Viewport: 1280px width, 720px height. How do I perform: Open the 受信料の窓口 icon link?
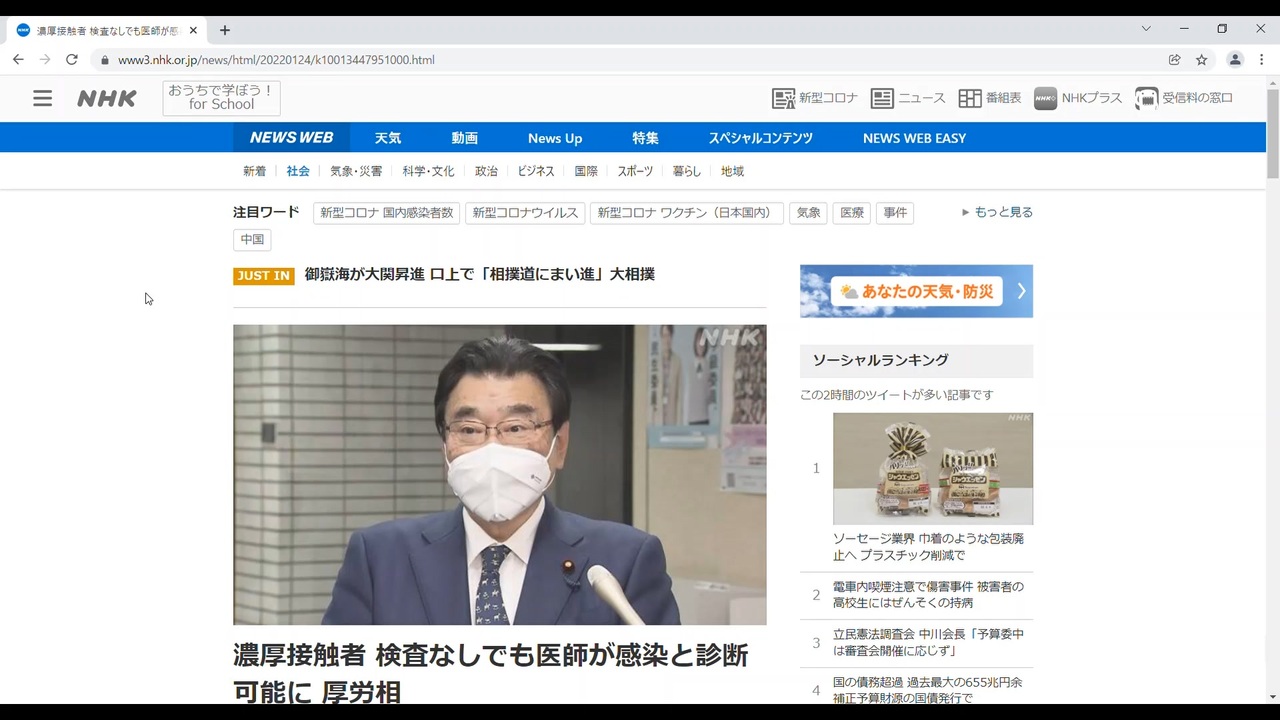tap(1184, 98)
